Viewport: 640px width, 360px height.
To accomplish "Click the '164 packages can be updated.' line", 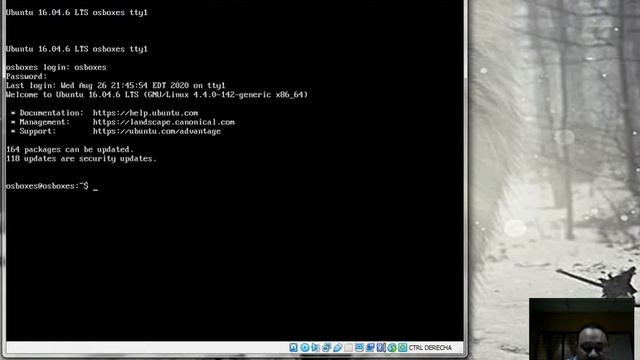I will click(x=70, y=149).
